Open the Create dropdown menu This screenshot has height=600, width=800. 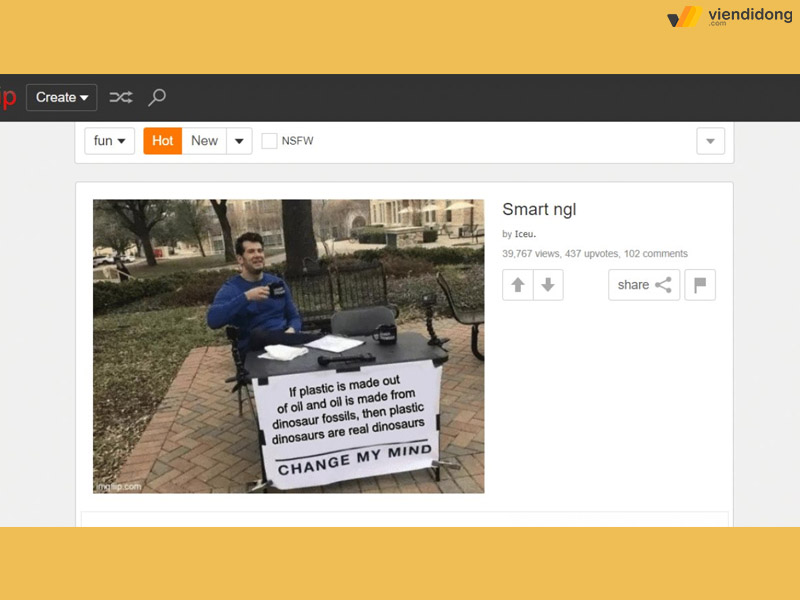[x=61, y=97]
